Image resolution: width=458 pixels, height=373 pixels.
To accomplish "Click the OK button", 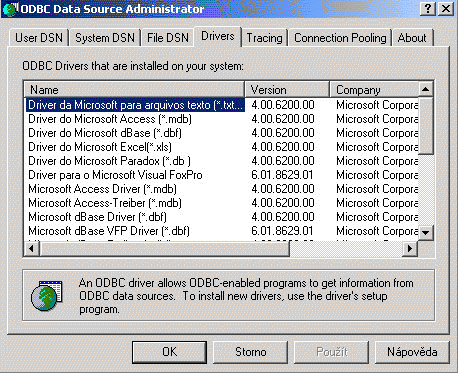I will [x=169, y=352].
